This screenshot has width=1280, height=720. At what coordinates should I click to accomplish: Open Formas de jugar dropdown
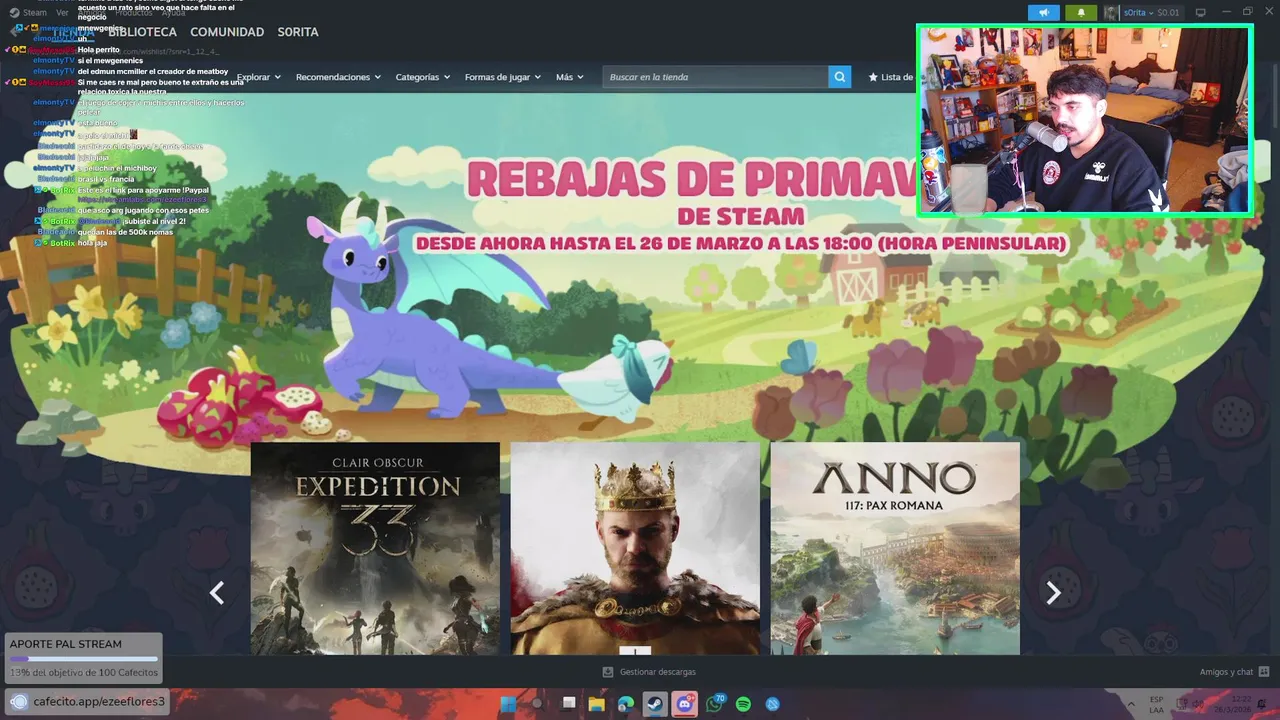(502, 77)
